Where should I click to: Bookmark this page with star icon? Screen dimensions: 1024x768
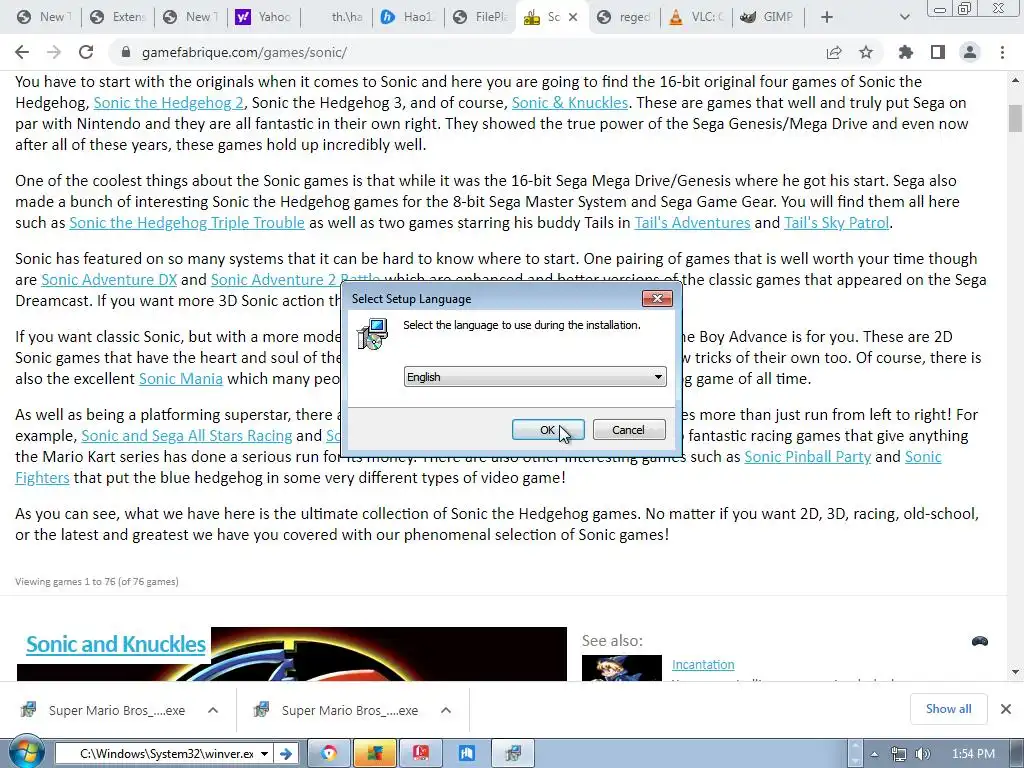[866, 52]
